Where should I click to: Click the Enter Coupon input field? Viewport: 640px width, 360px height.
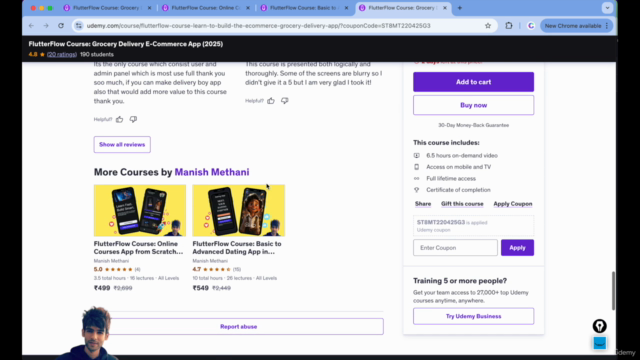(455, 248)
